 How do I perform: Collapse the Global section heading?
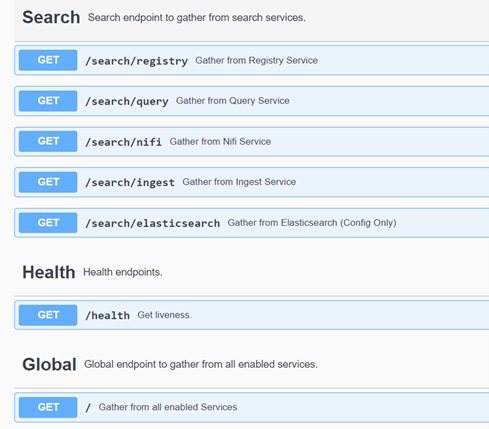pyautogui.click(x=49, y=364)
